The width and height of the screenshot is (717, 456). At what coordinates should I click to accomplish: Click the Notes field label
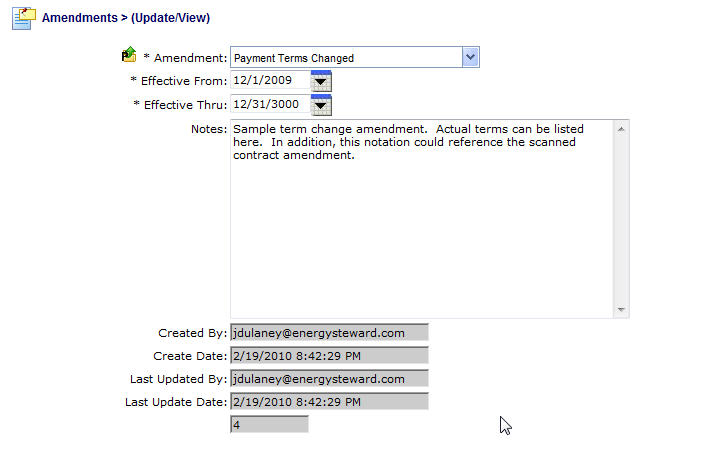click(x=208, y=129)
